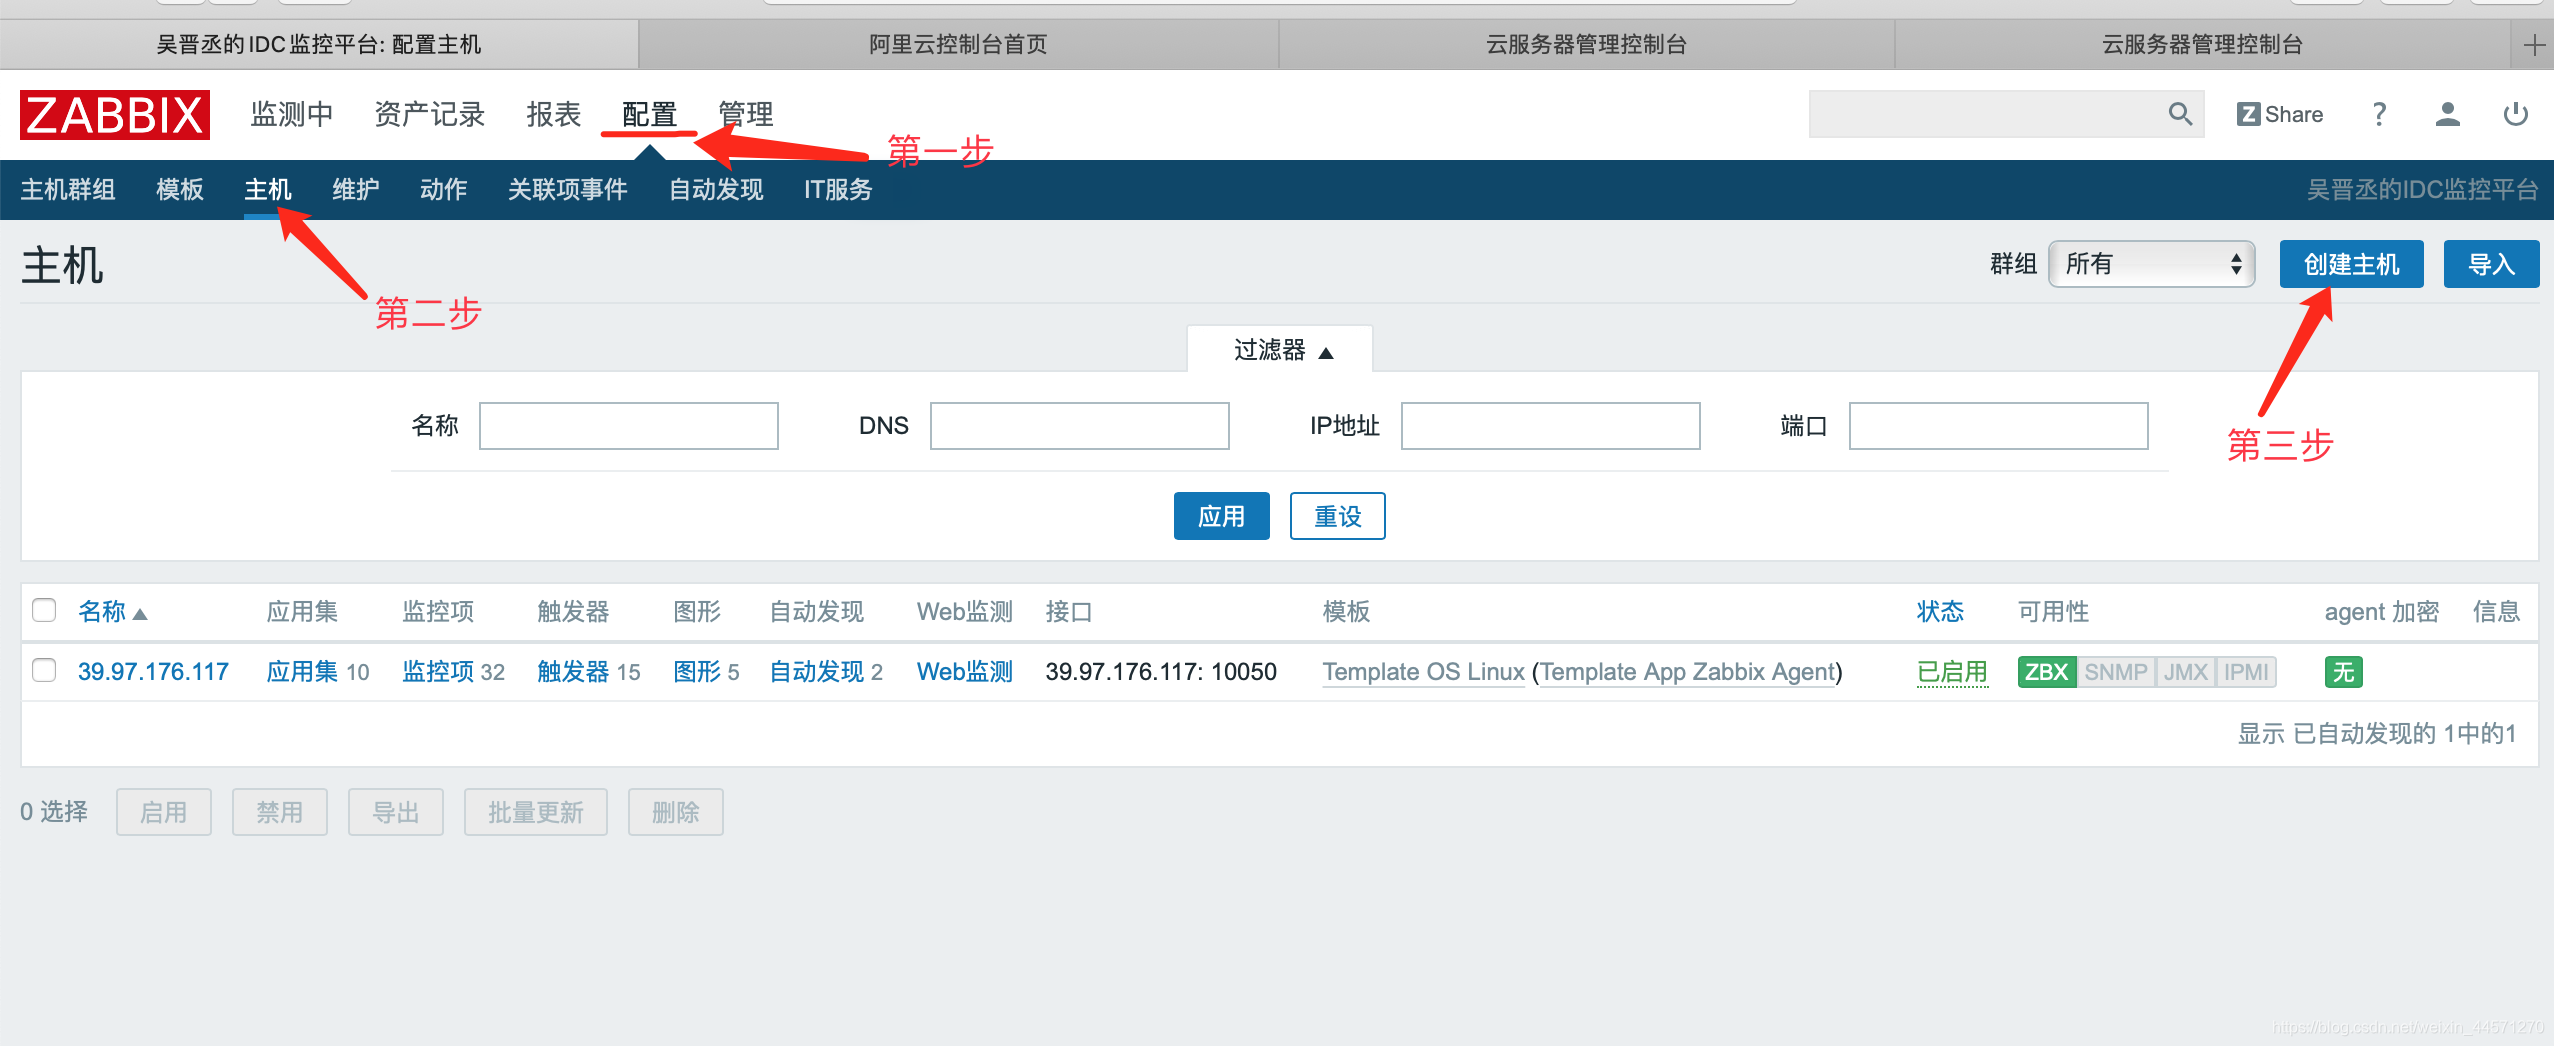The image size is (2554, 1046).
Task: Apply the filter with 应用 button
Action: pos(1221,516)
